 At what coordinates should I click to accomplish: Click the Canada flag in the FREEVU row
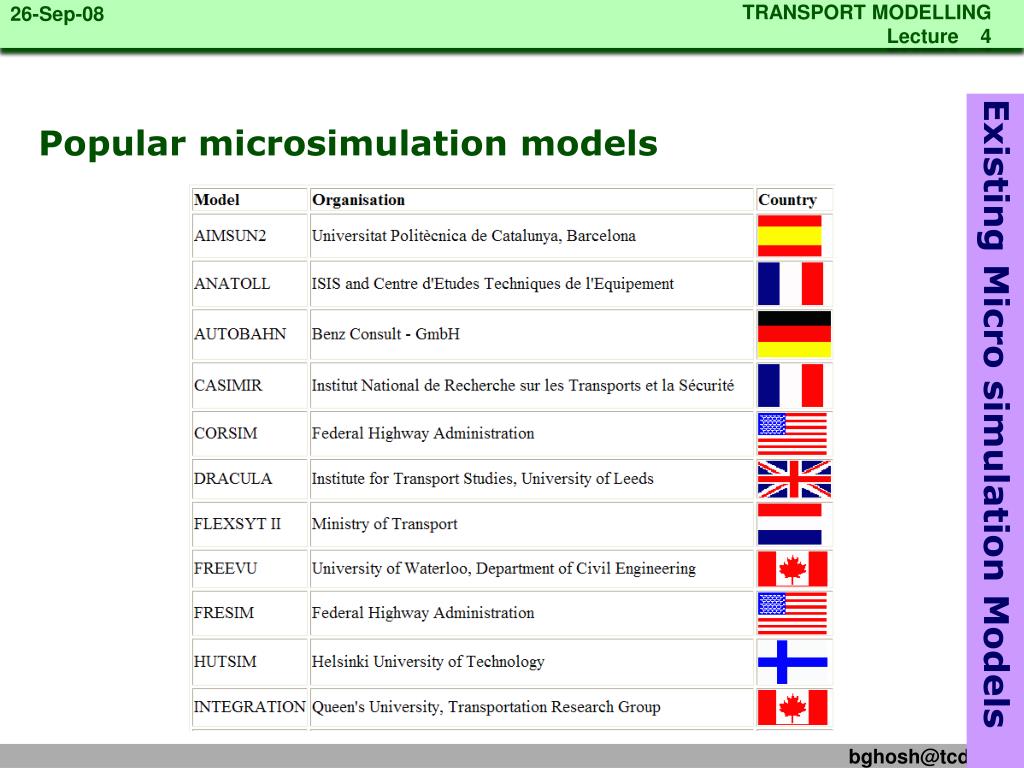coord(792,568)
